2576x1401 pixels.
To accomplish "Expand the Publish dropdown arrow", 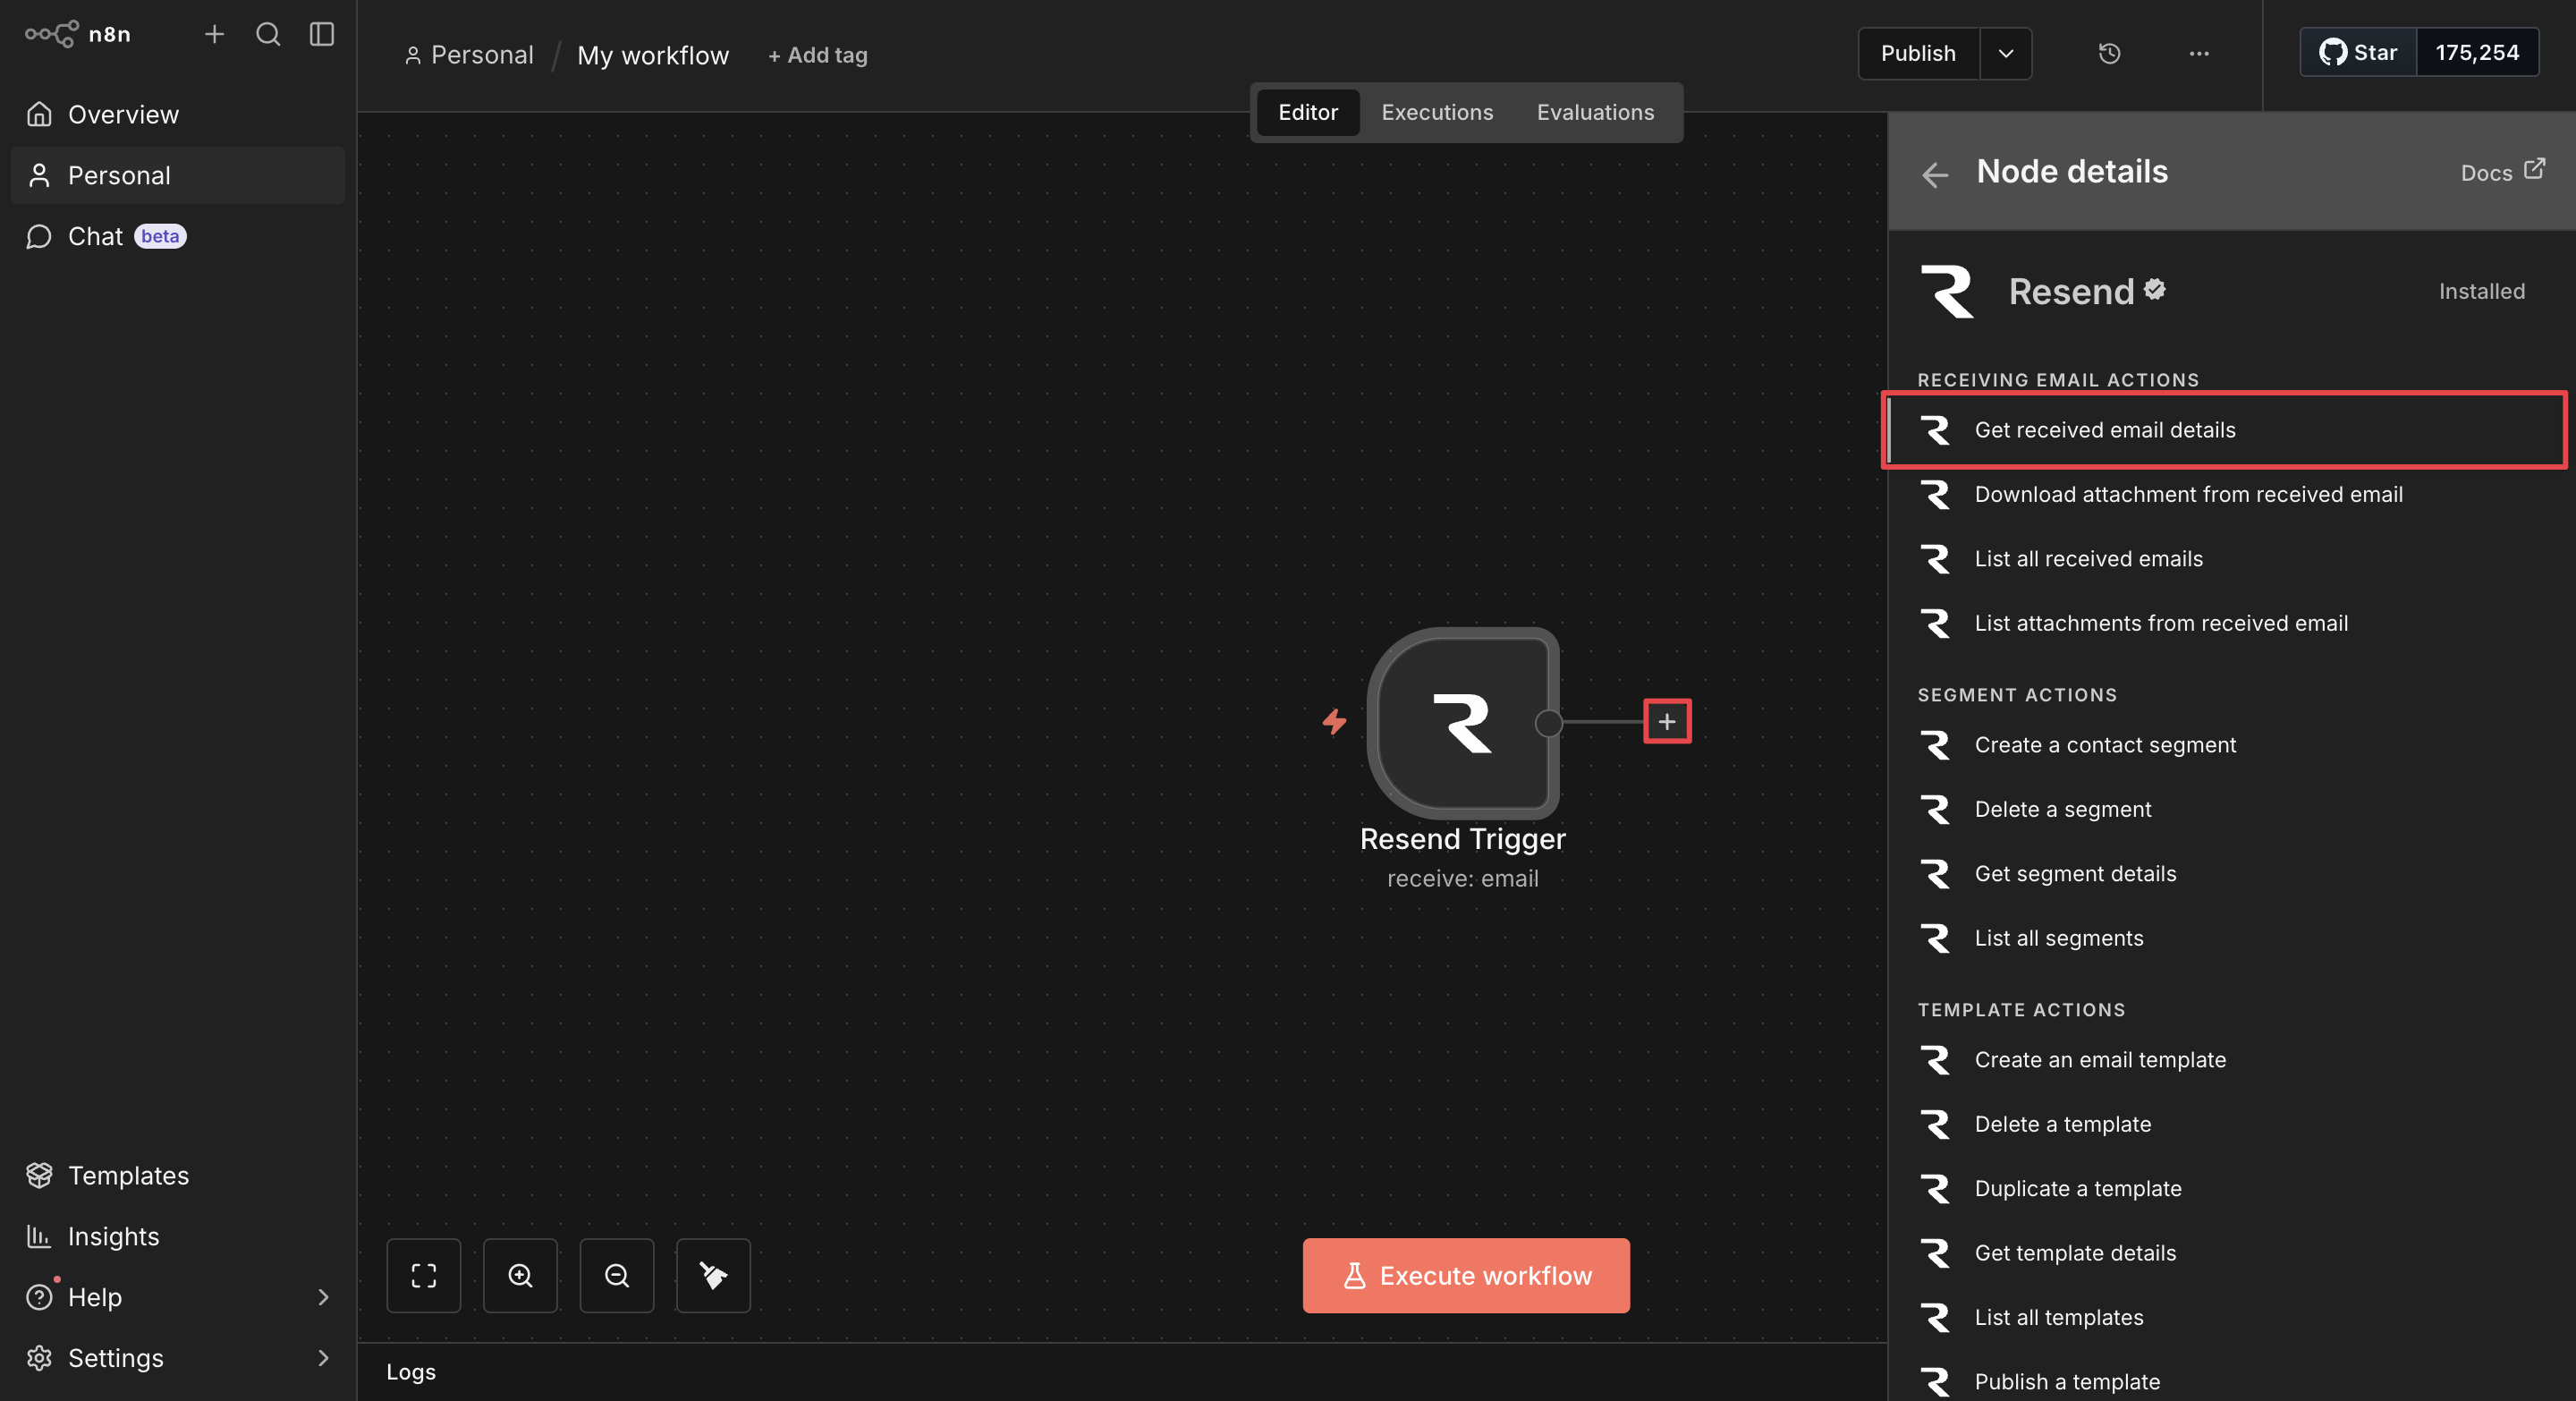I will click(2006, 53).
